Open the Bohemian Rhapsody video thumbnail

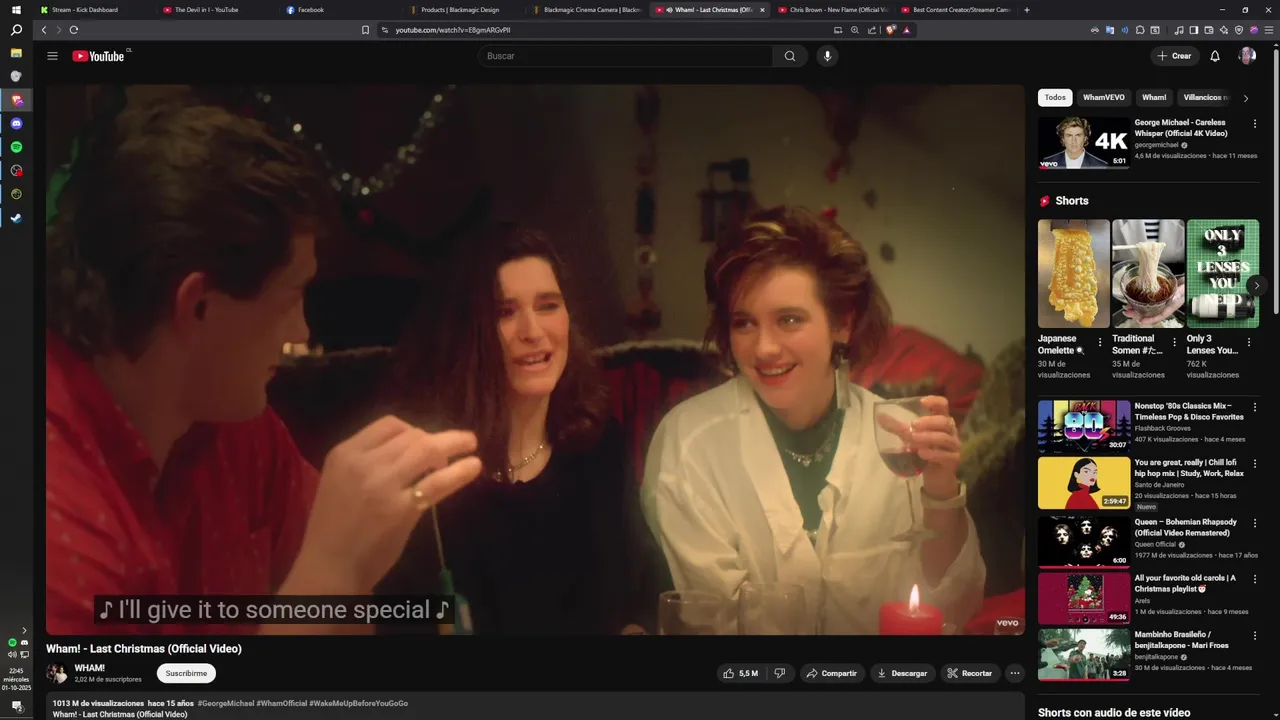pos(1084,542)
